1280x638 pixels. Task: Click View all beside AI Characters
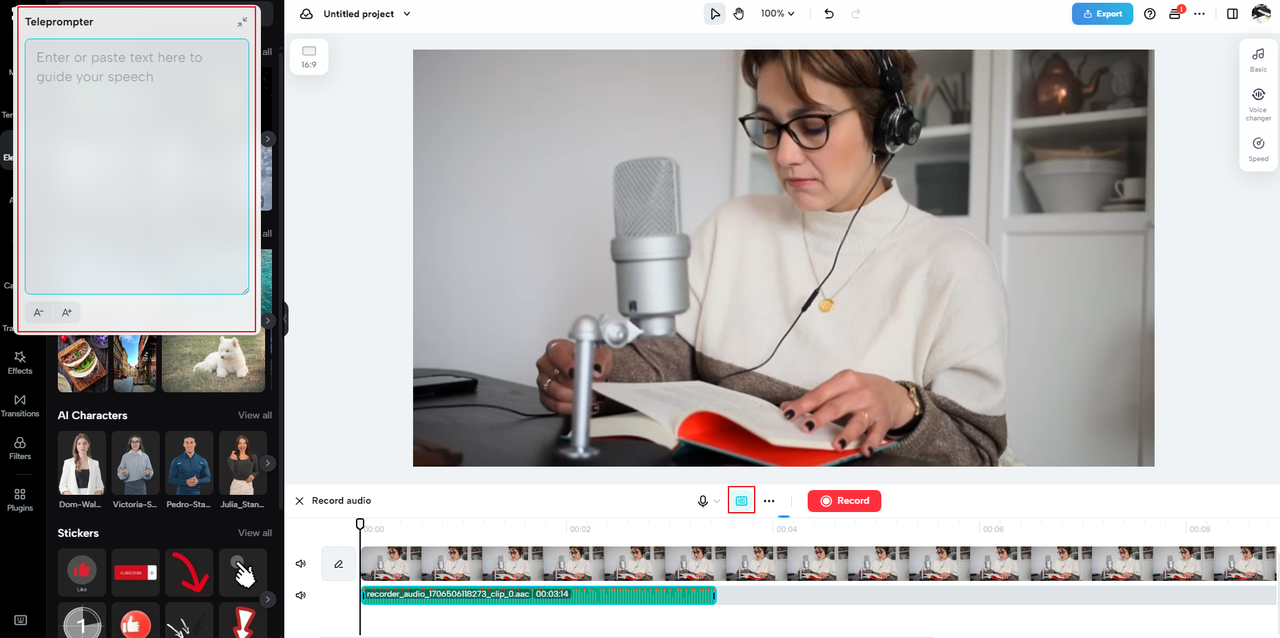pos(255,415)
